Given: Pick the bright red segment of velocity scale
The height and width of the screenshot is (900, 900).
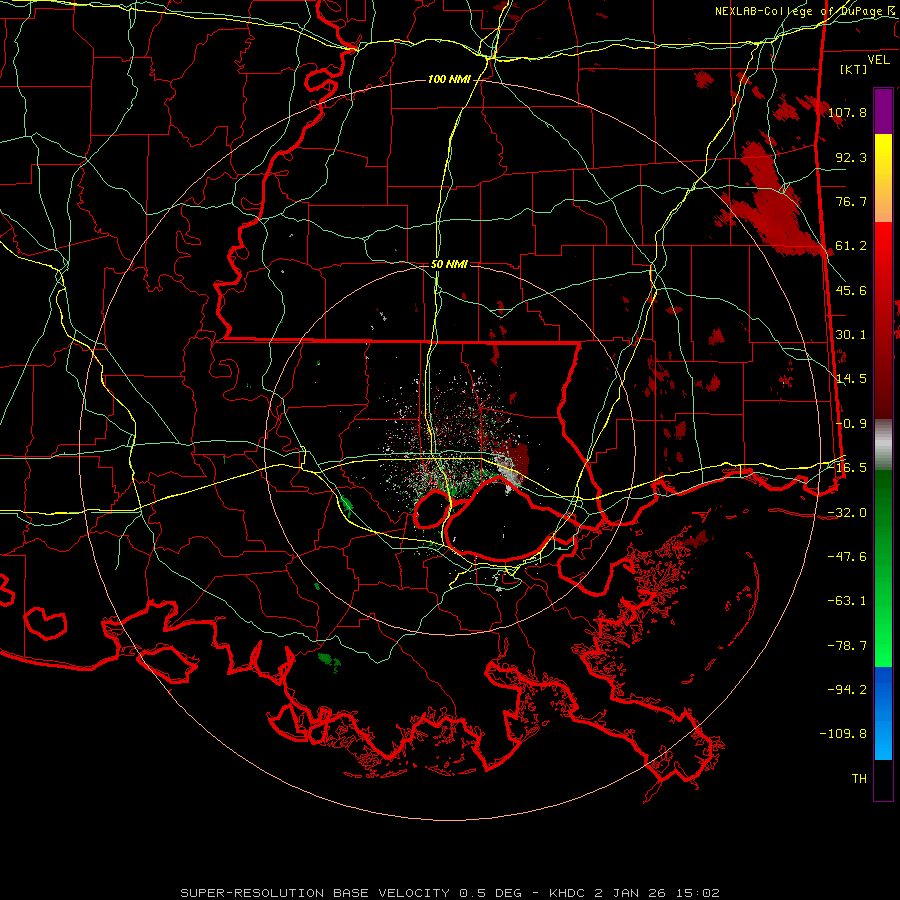Looking at the screenshot, I should tap(883, 247).
